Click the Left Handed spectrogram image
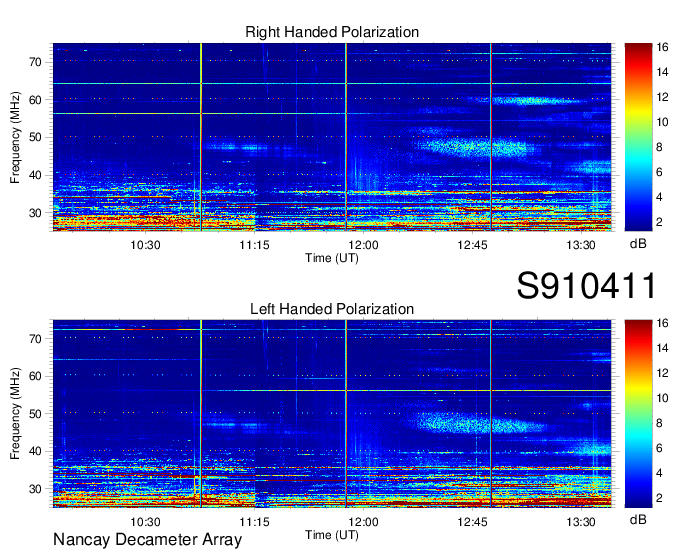 coord(332,413)
